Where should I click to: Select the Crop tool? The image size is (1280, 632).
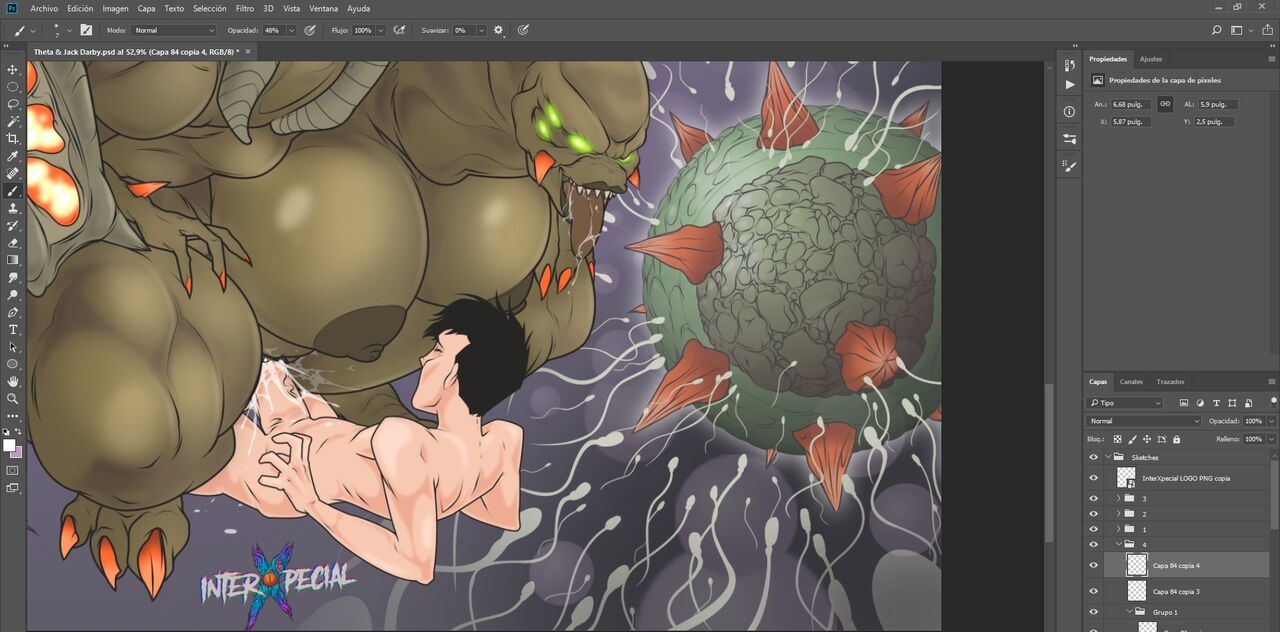[x=13, y=138]
